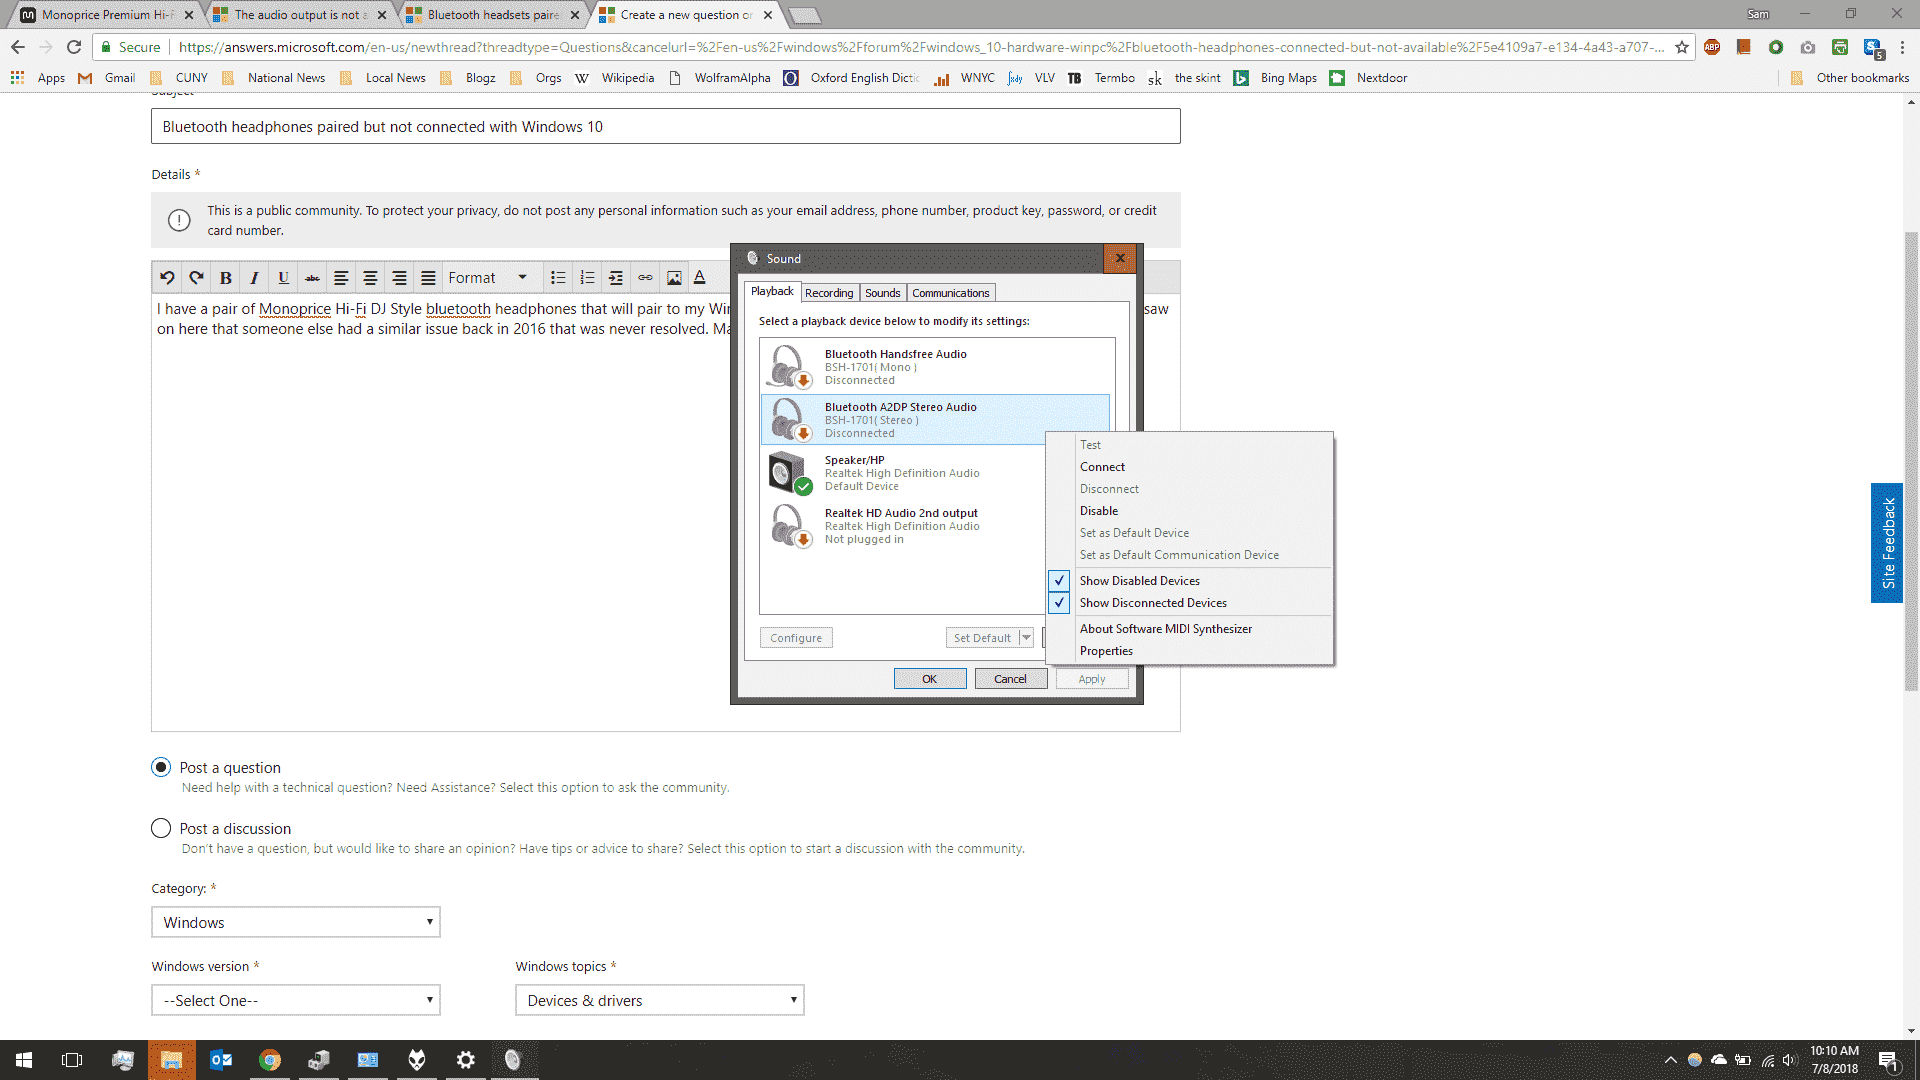Go back to the previous page
Image resolution: width=1920 pixels, height=1080 pixels.
click(x=18, y=47)
